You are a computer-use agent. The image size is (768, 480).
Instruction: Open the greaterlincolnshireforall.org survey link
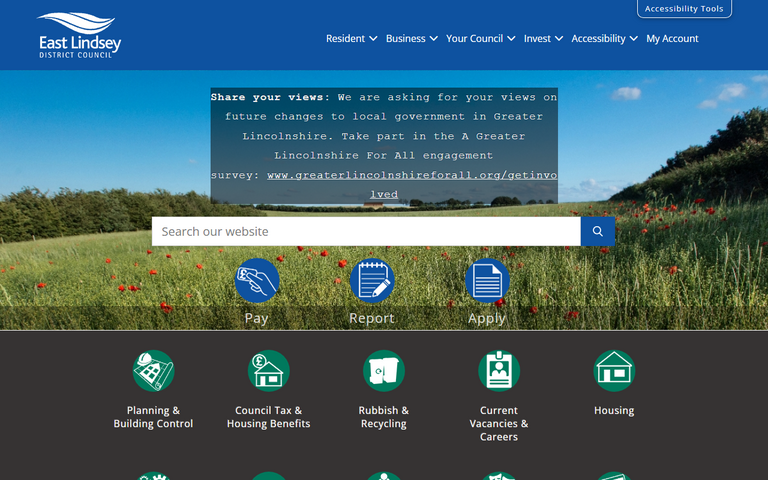410,175
